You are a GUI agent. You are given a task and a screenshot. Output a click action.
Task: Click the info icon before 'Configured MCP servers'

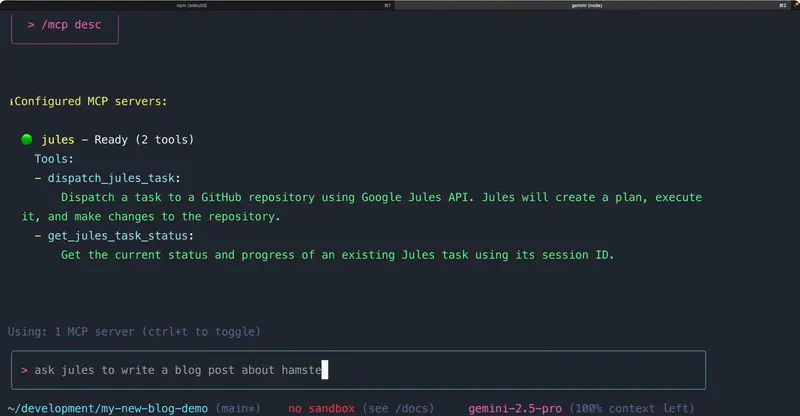[11, 102]
